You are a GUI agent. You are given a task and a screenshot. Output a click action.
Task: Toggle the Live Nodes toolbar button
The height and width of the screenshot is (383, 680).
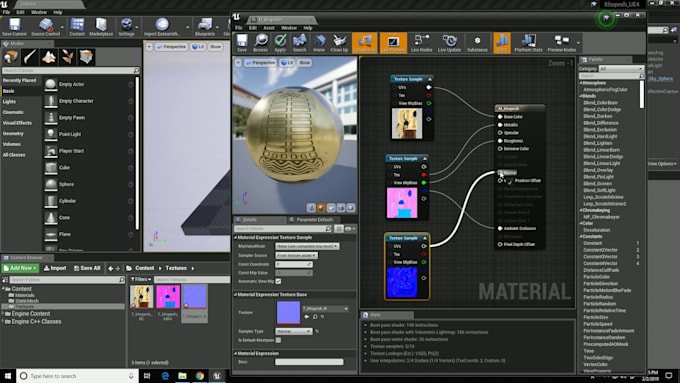pos(421,43)
